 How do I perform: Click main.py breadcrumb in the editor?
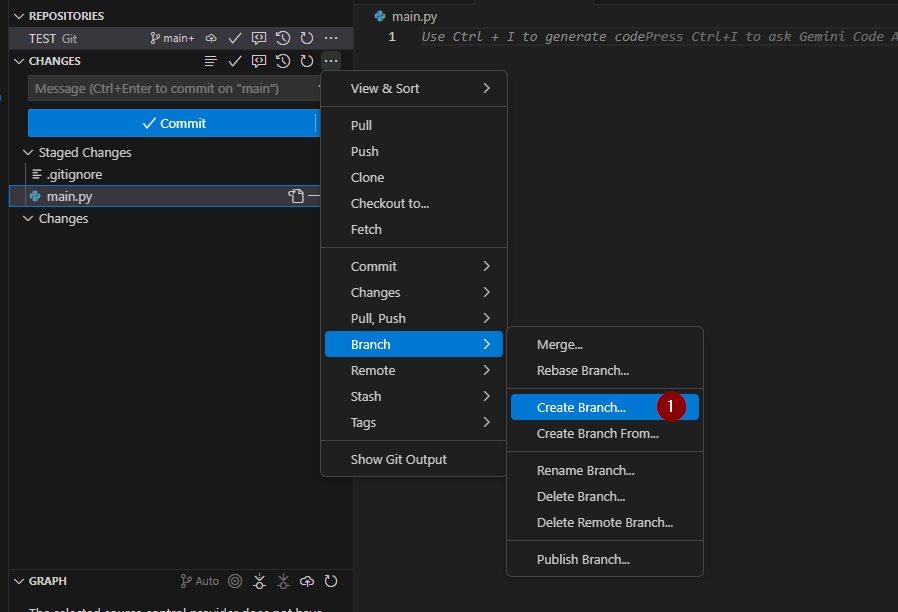pos(405,17)
